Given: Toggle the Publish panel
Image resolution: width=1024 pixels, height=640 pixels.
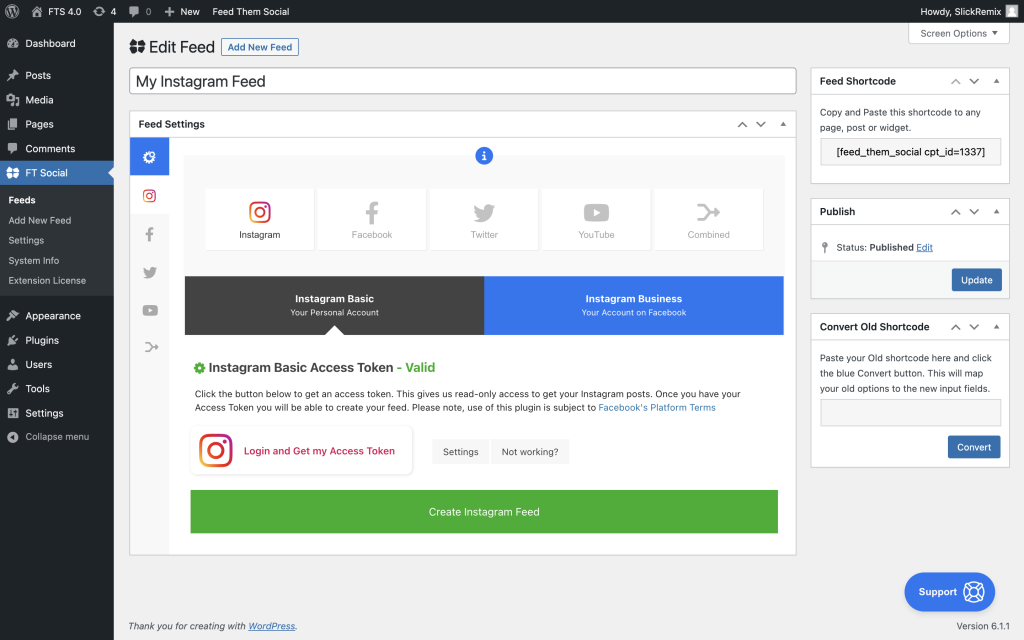Looking at the screenshot, I should click(996, 212).
